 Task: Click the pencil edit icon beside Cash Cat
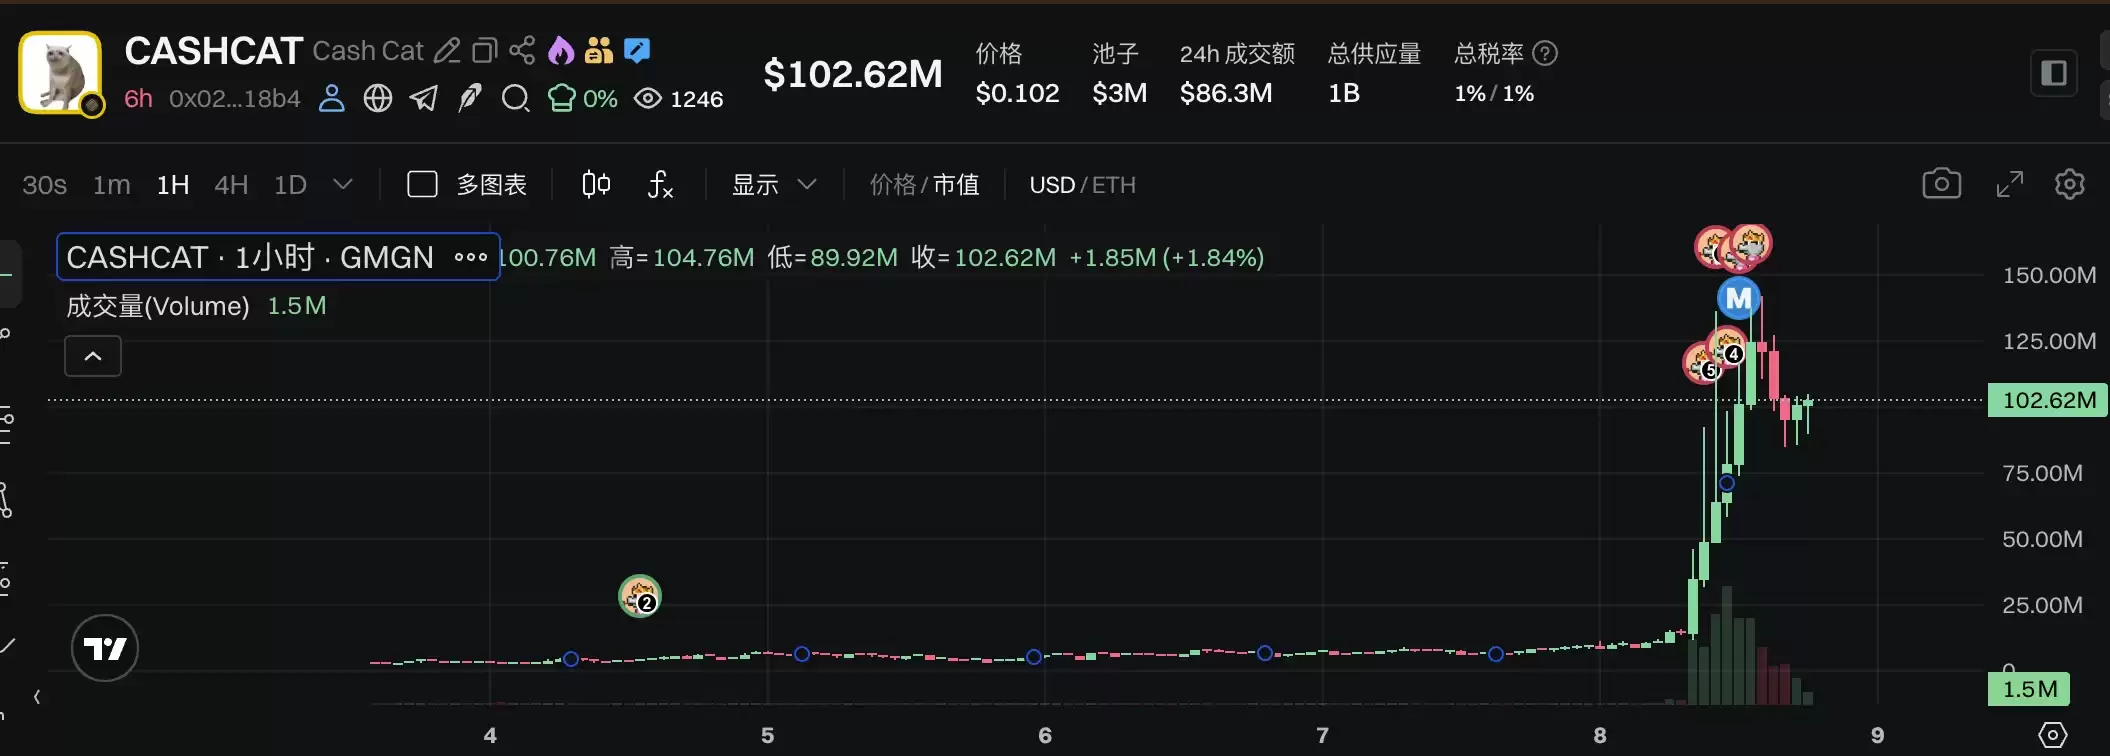447,50
